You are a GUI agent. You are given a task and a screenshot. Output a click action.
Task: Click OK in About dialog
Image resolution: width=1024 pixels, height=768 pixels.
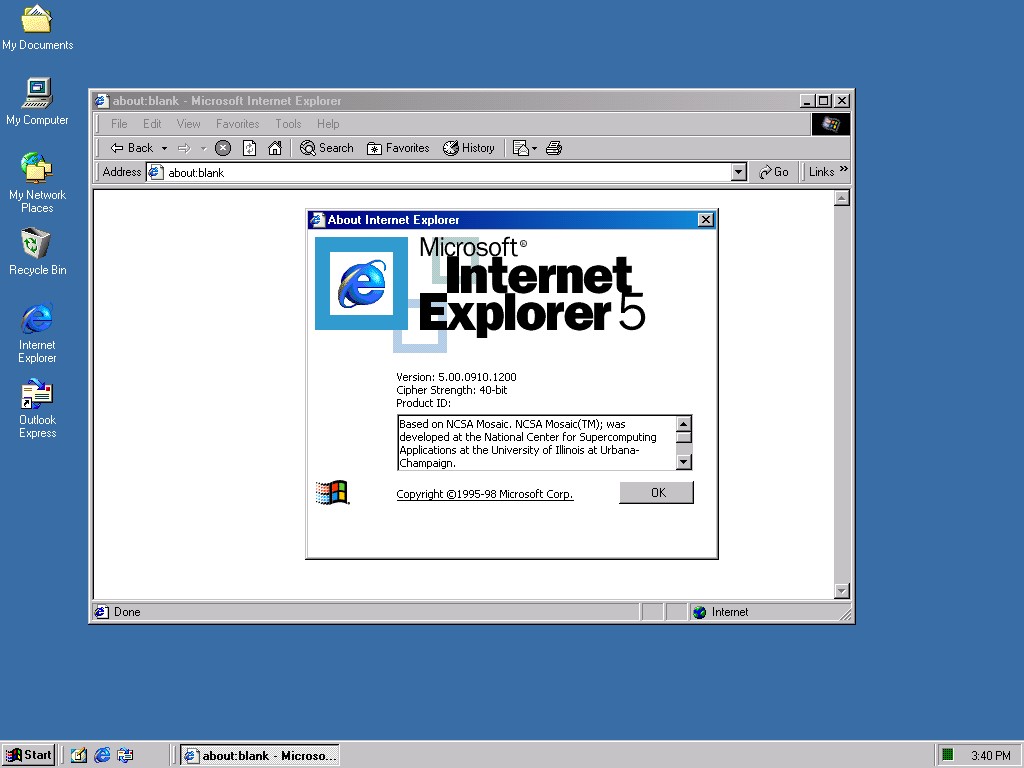(656, 492)
